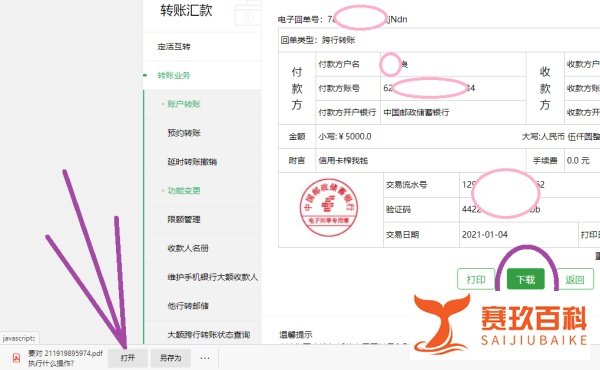Click the 交易日期 label

pyautogui.click(x=402, y=235)
